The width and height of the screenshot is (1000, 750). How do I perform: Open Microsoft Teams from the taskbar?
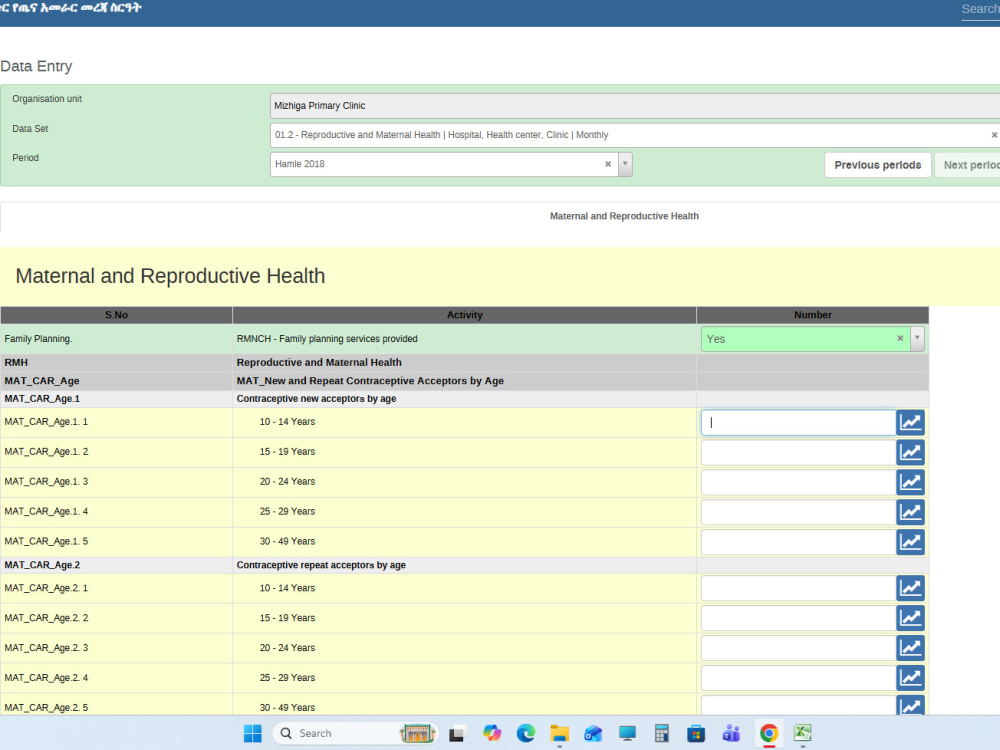click(x=731, y=733)
